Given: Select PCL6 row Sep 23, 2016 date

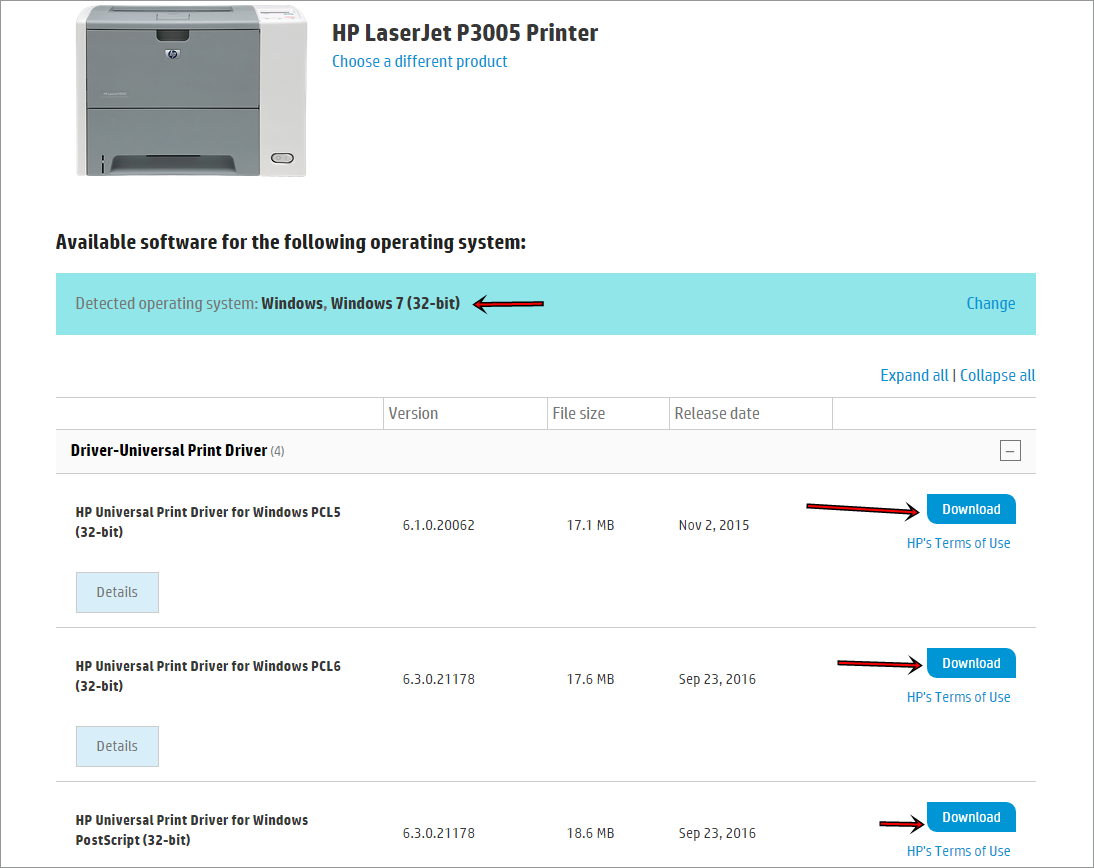Looking at the screenshot, I should pyautogui.click(x=717, y=680).
